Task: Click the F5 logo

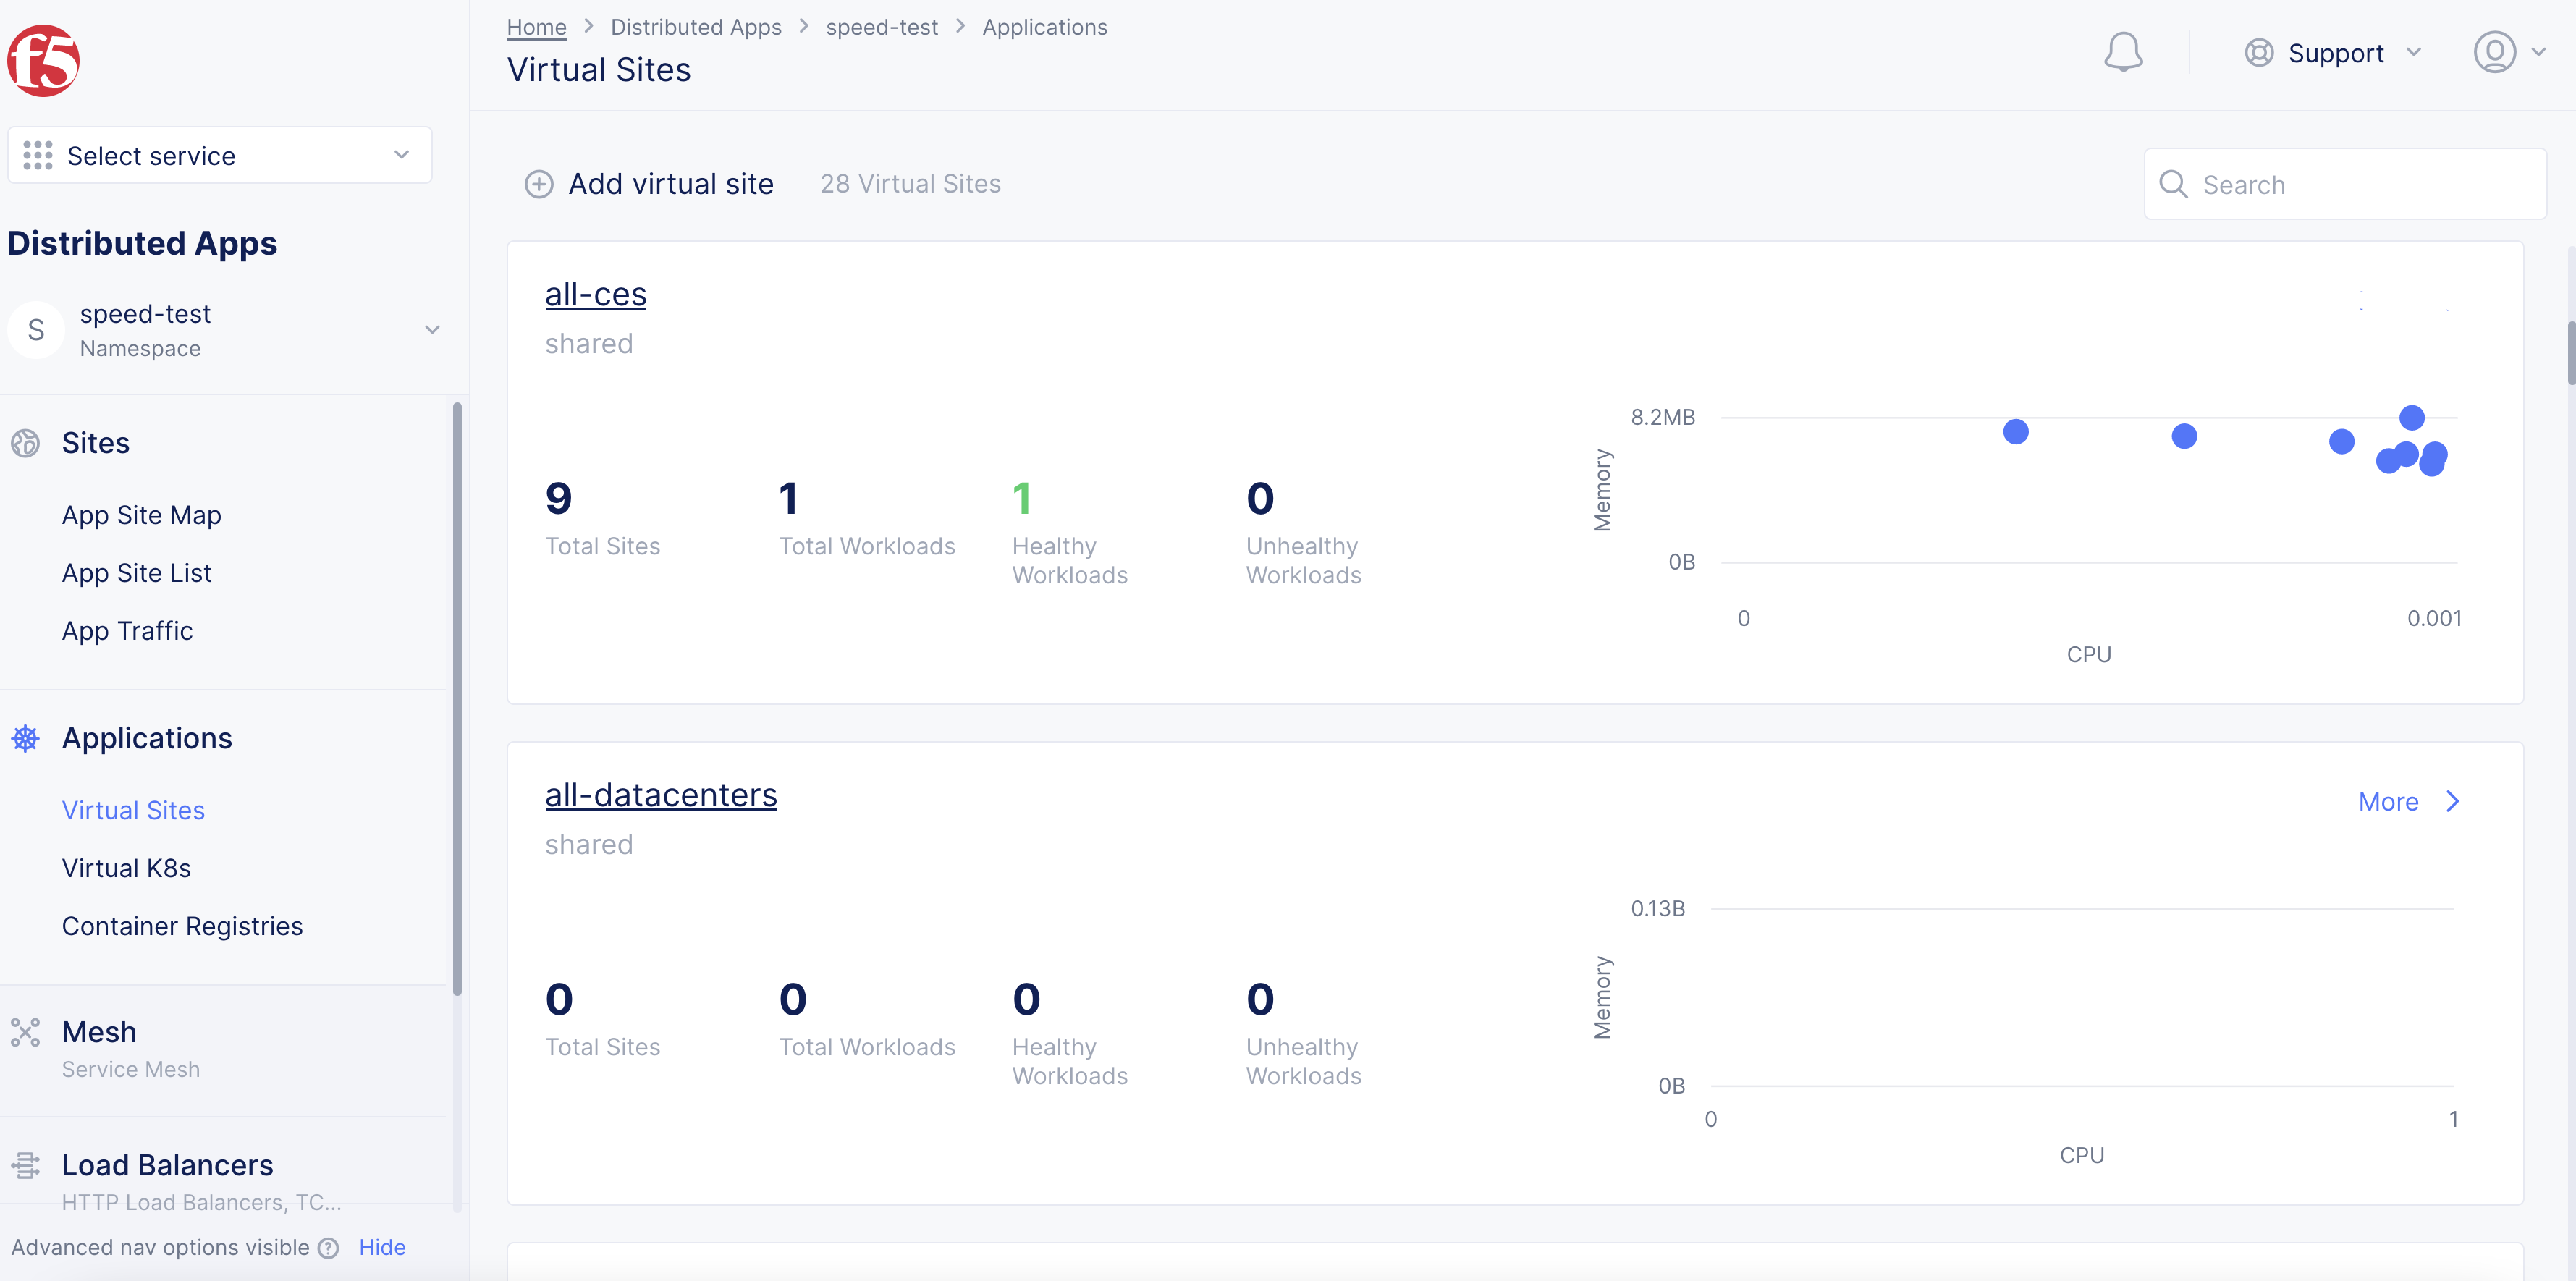Action: (43, 60)
